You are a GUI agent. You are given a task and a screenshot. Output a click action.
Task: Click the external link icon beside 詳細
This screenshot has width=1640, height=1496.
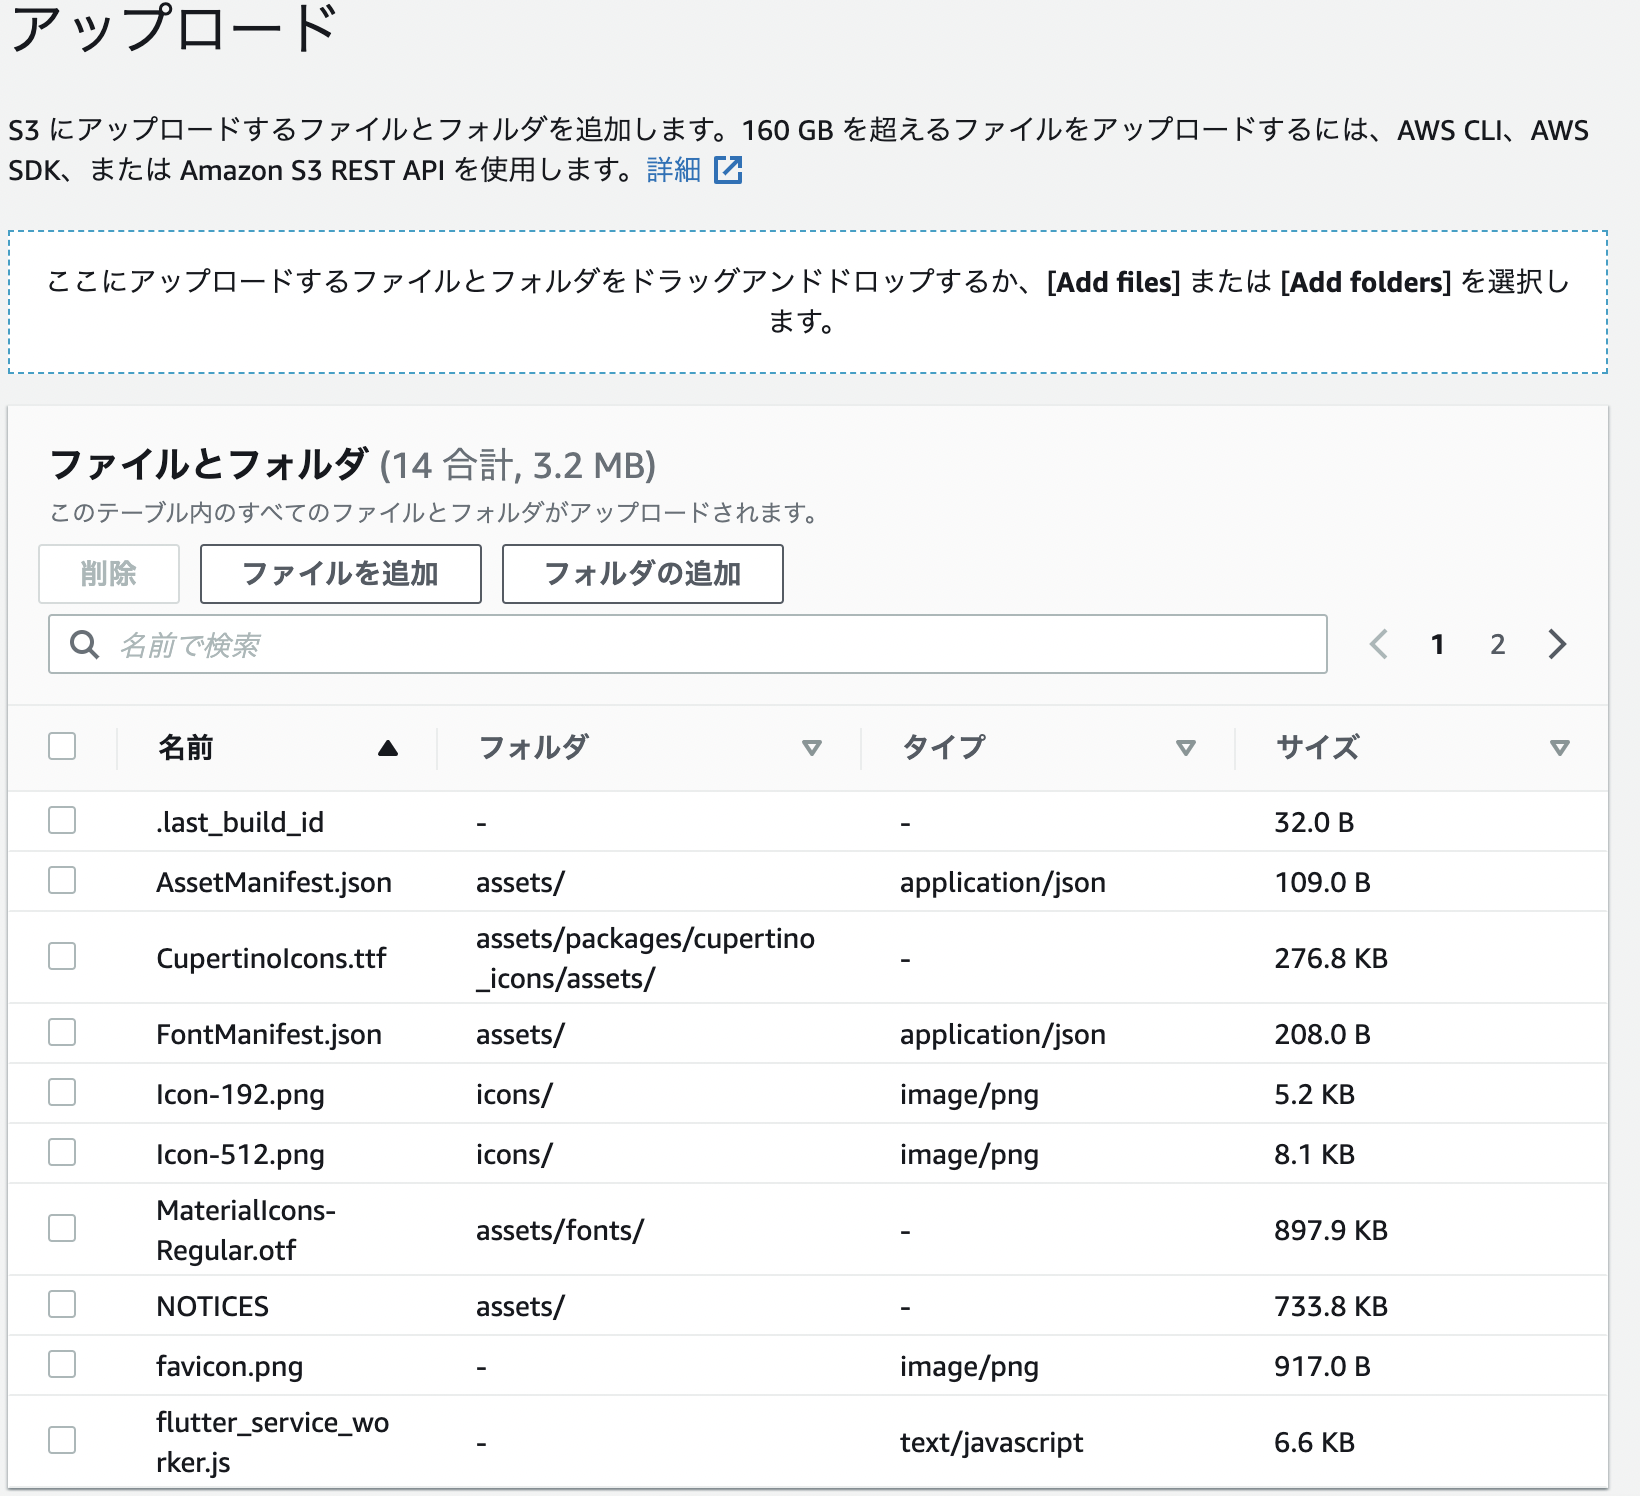pos(729,171)
